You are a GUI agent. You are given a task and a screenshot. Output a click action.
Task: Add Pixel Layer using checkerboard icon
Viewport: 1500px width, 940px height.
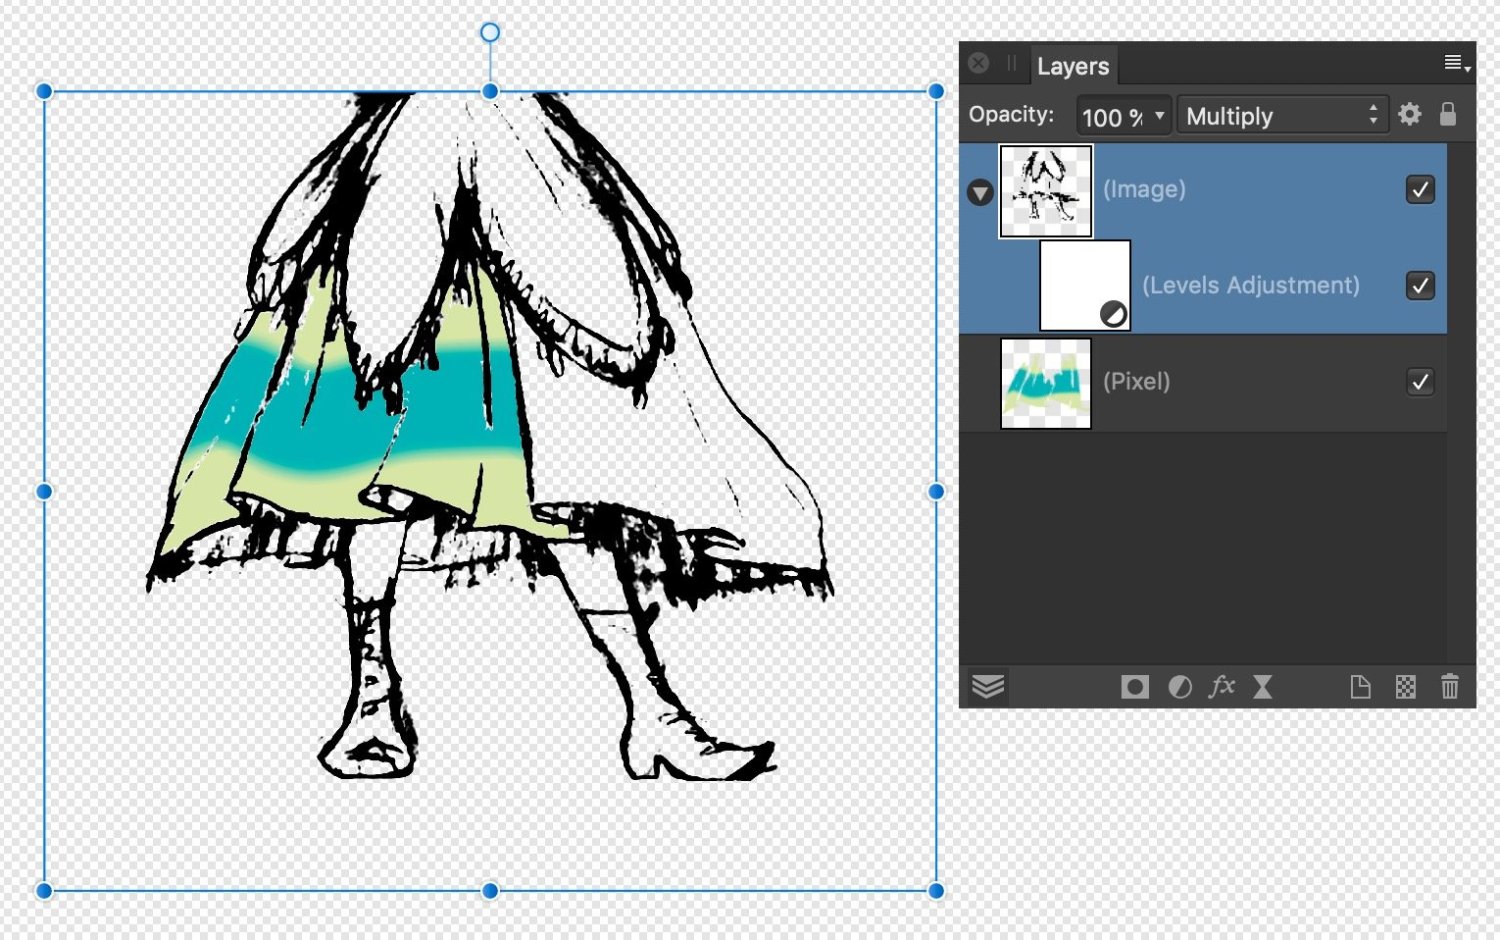click(x=1405, y=687)
